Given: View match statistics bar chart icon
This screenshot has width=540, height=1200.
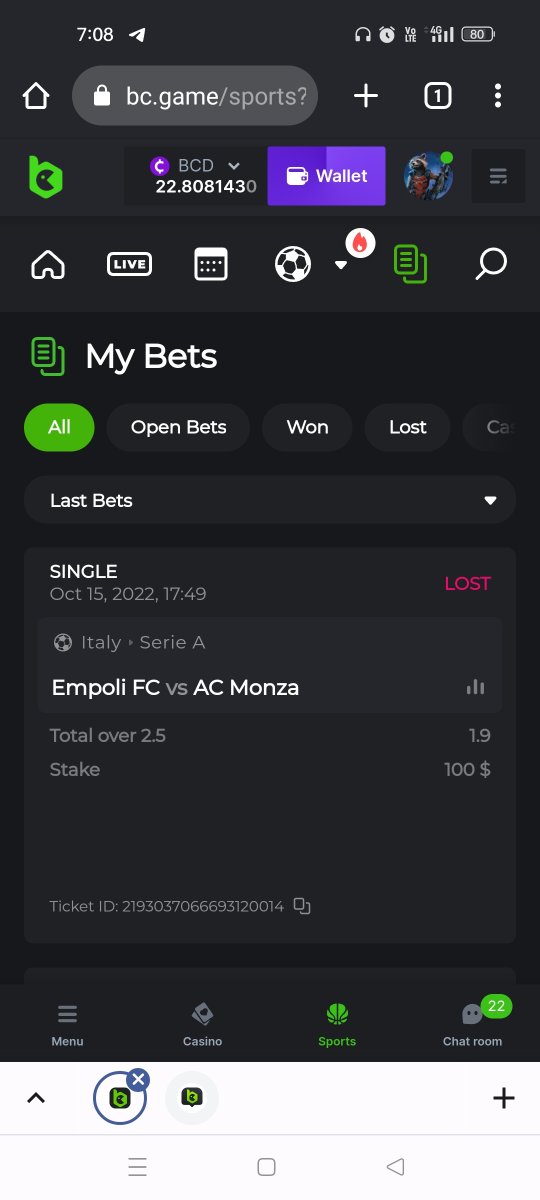Looking at the screenshot, I should tap(475, 687).
